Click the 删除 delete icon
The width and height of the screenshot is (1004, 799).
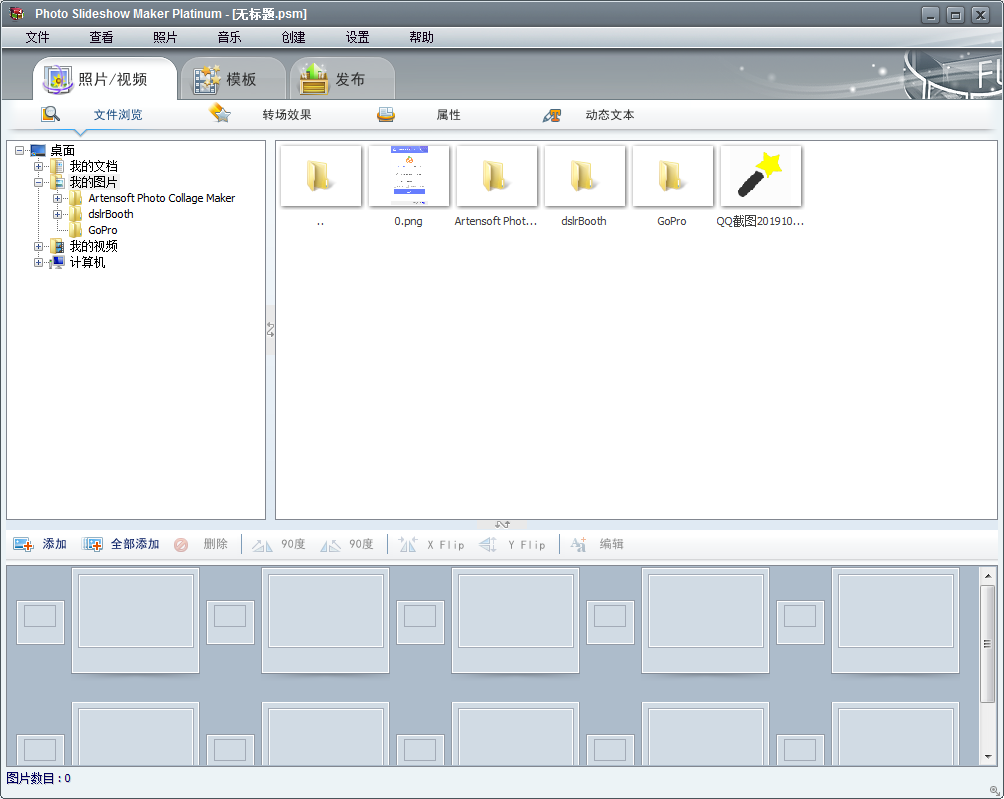181,545
